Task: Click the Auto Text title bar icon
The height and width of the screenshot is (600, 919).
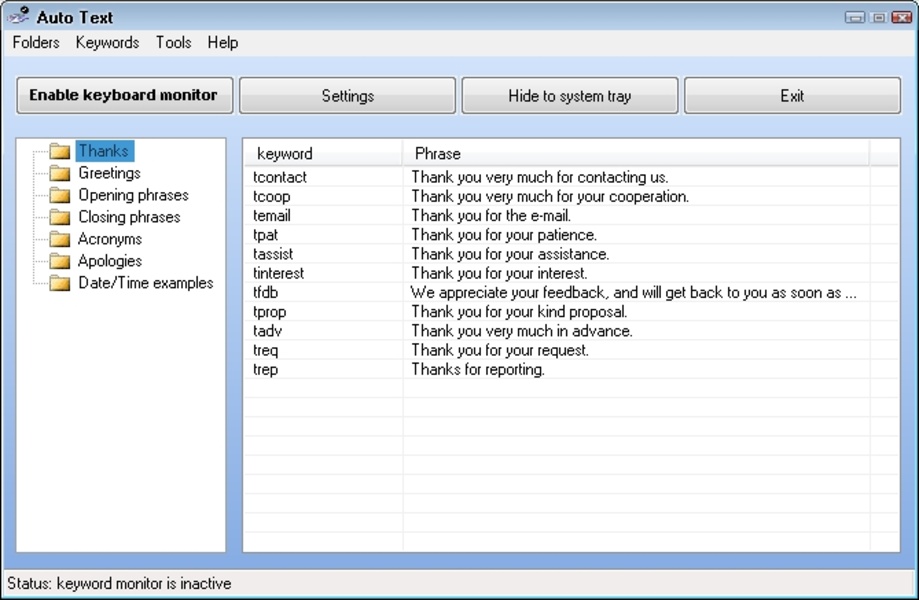Action: click(x=18, y=16)
